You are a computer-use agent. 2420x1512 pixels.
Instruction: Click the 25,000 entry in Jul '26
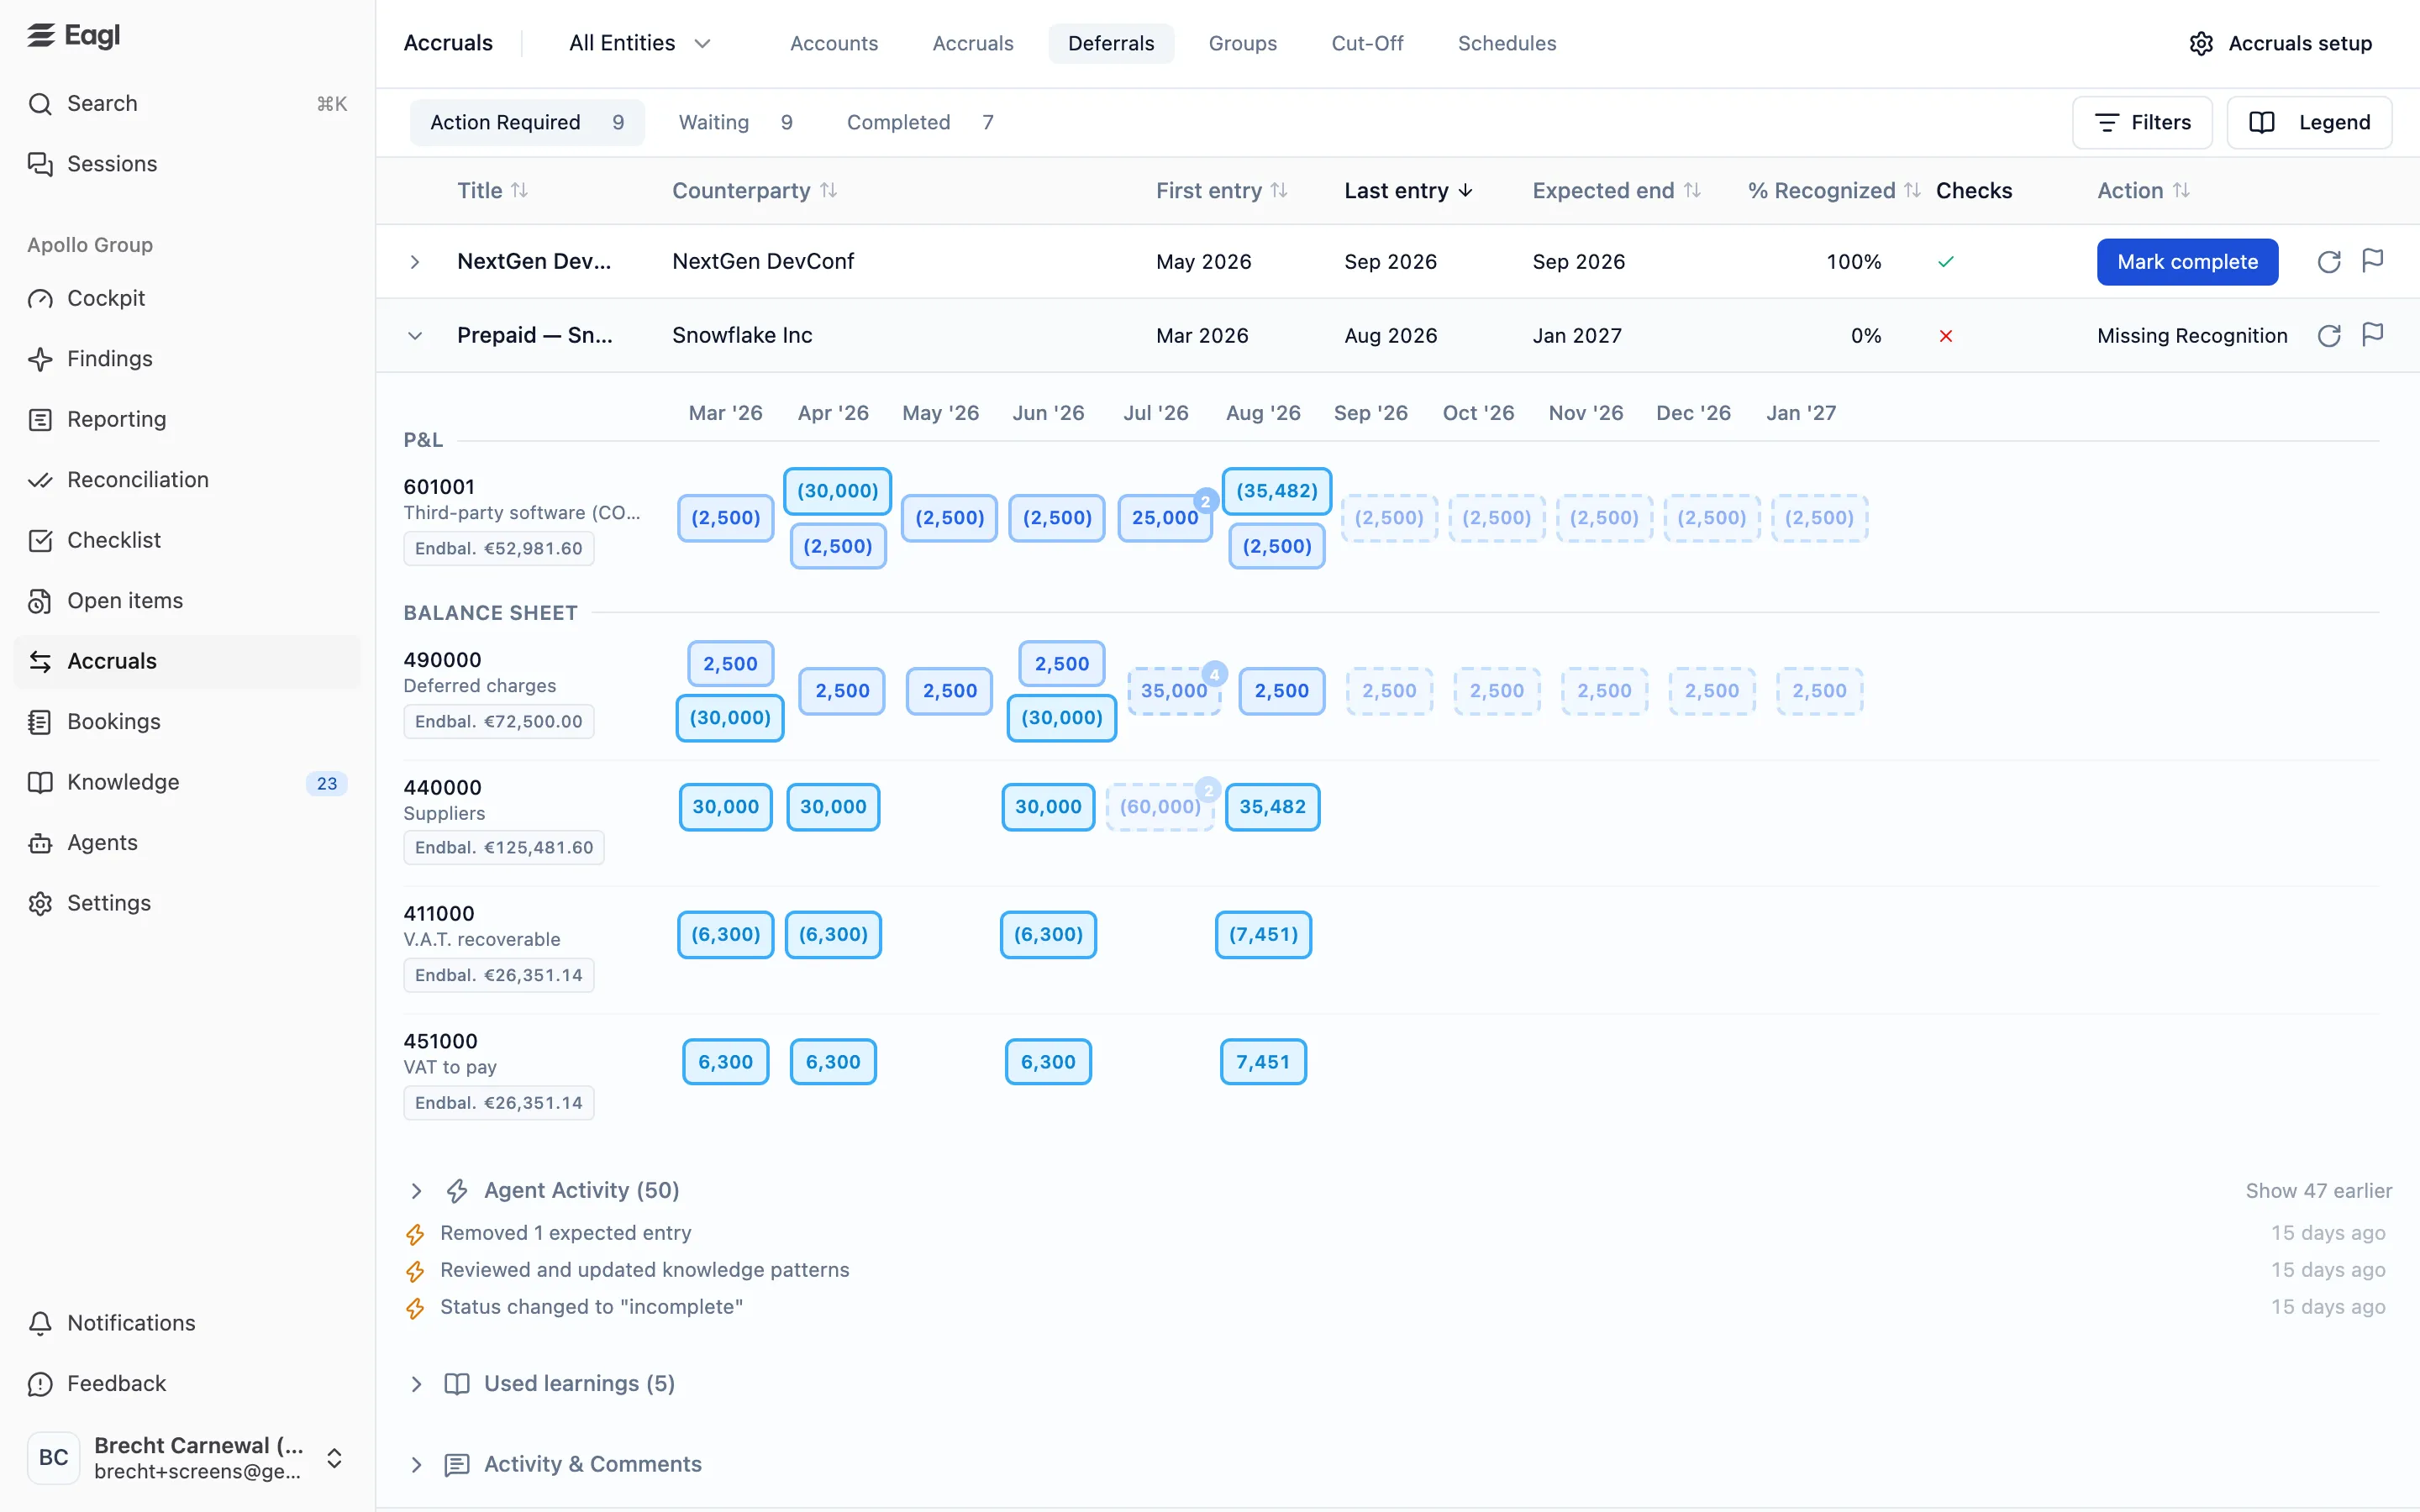1165,518
